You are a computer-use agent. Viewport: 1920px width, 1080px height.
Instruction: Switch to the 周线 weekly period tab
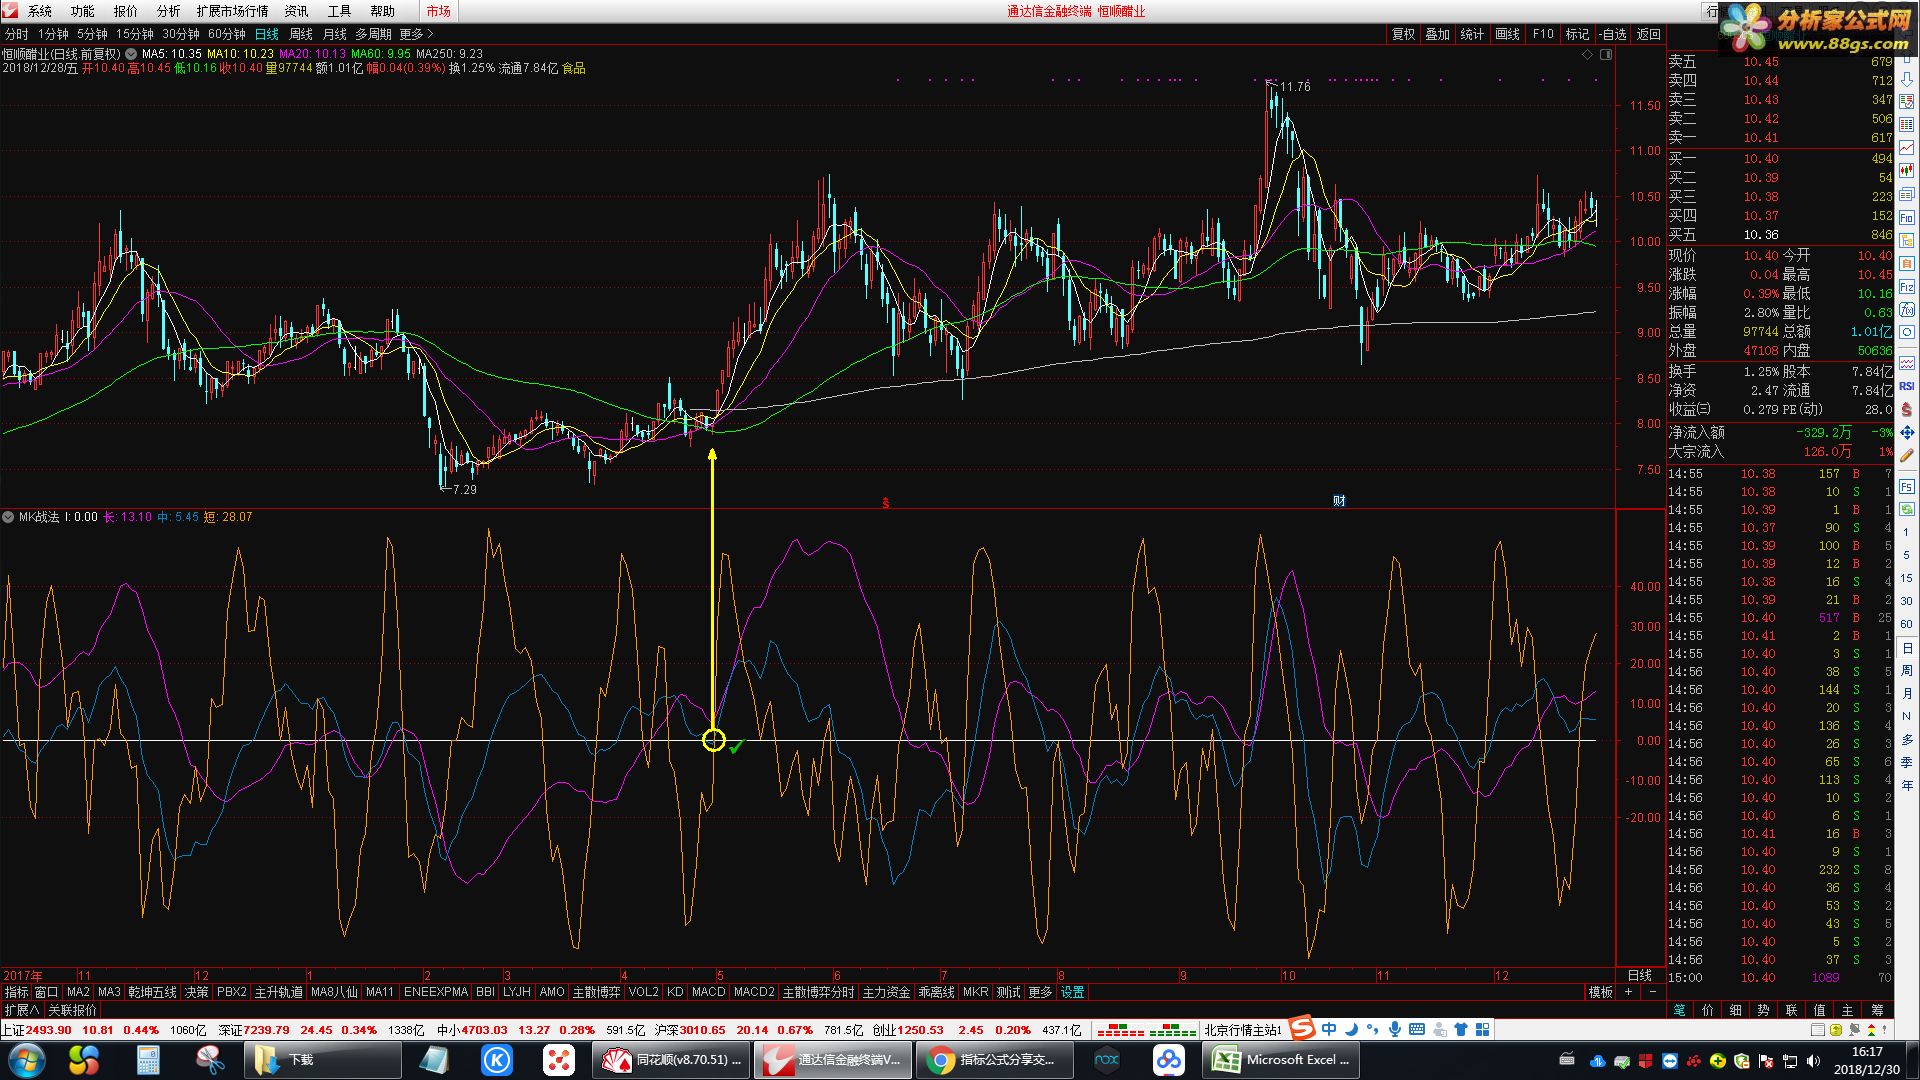click(x=301, y=34)
